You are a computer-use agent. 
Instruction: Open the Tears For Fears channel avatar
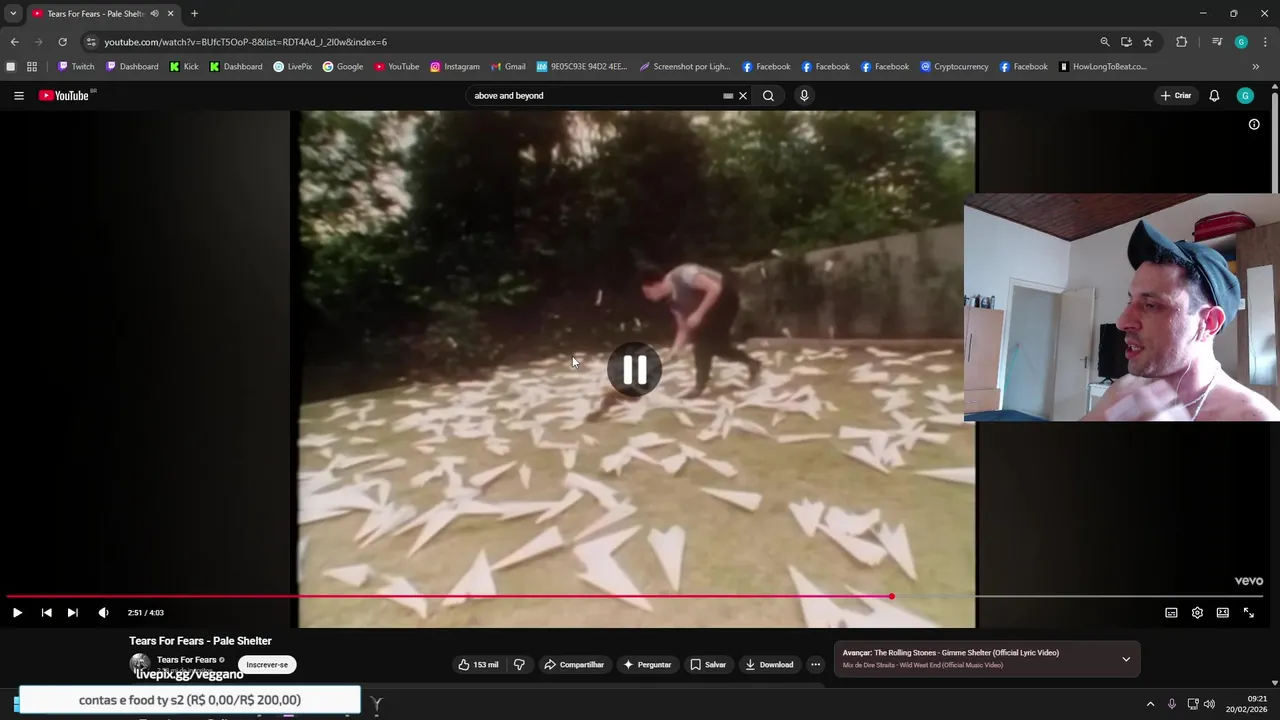[x=140, y=663]
